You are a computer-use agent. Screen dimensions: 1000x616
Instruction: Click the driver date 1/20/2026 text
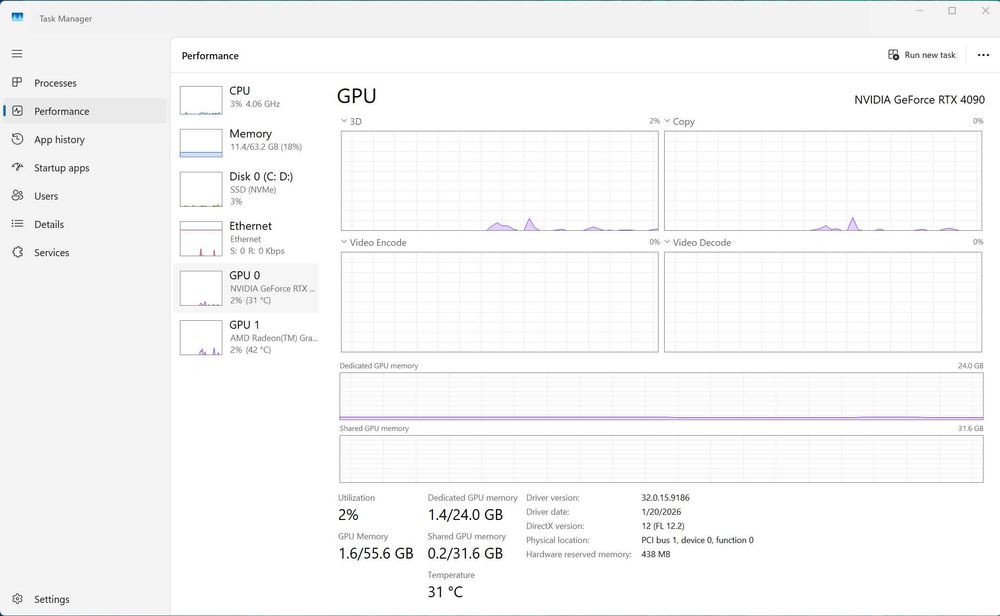pos(661,511)
